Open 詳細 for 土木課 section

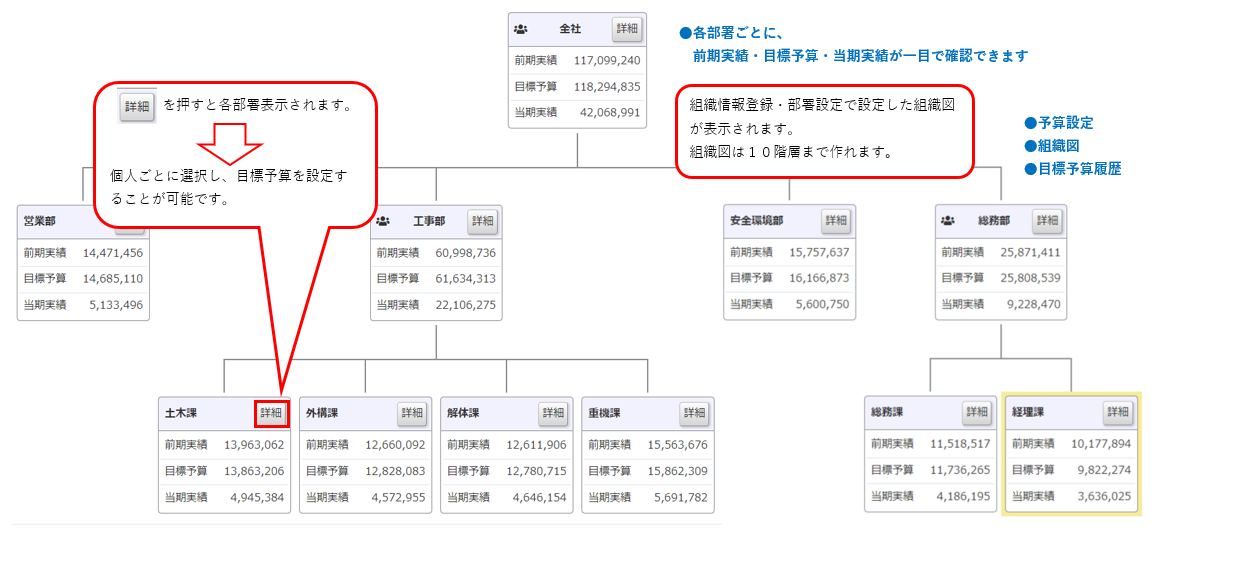271,413
